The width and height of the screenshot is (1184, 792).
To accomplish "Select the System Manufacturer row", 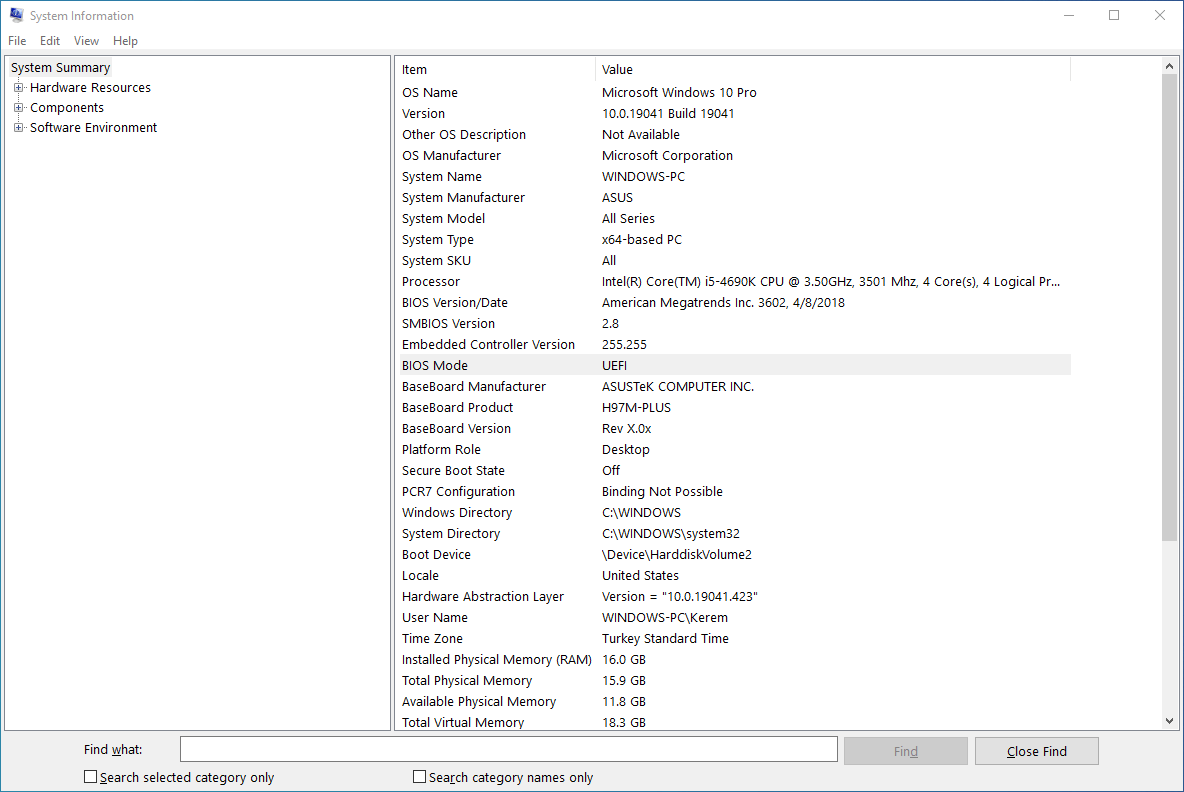I will tap(735, 198).
